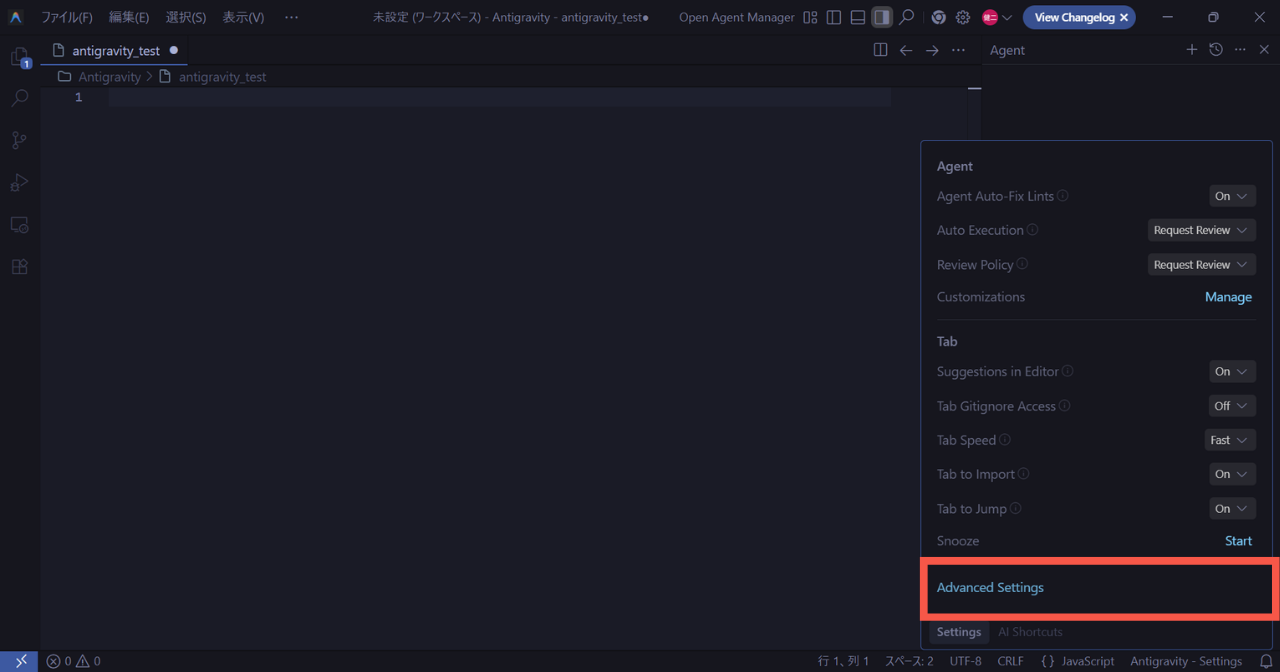Toggle Suggestions in Editor setting
The width and height of the screenshot is (1280, 672).
pyautogui.click(x=1232, y=371)
